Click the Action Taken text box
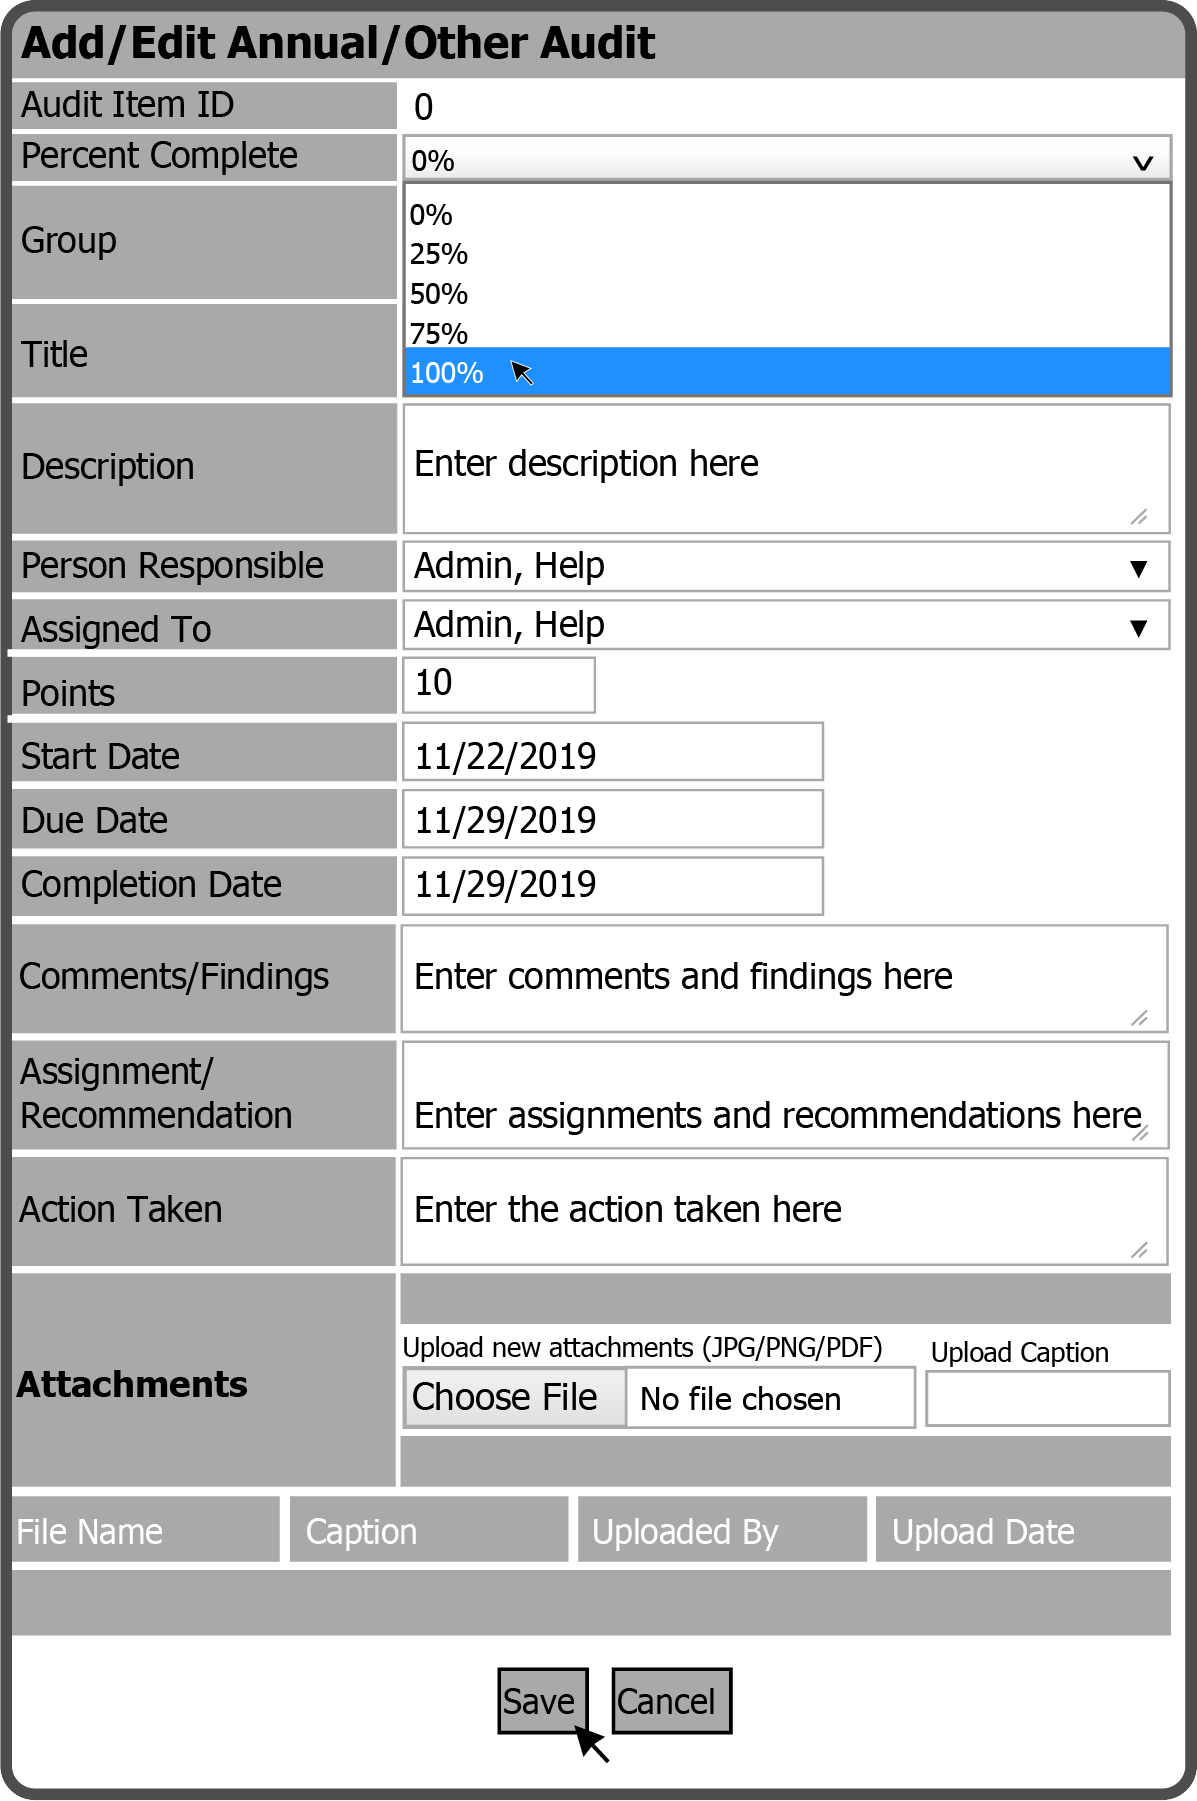 point(784,1211)
